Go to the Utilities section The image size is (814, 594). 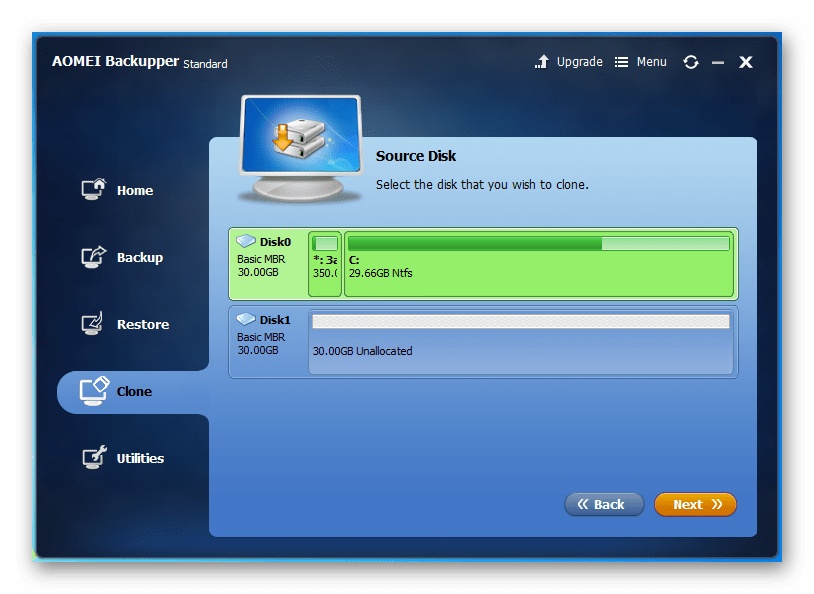140,458
